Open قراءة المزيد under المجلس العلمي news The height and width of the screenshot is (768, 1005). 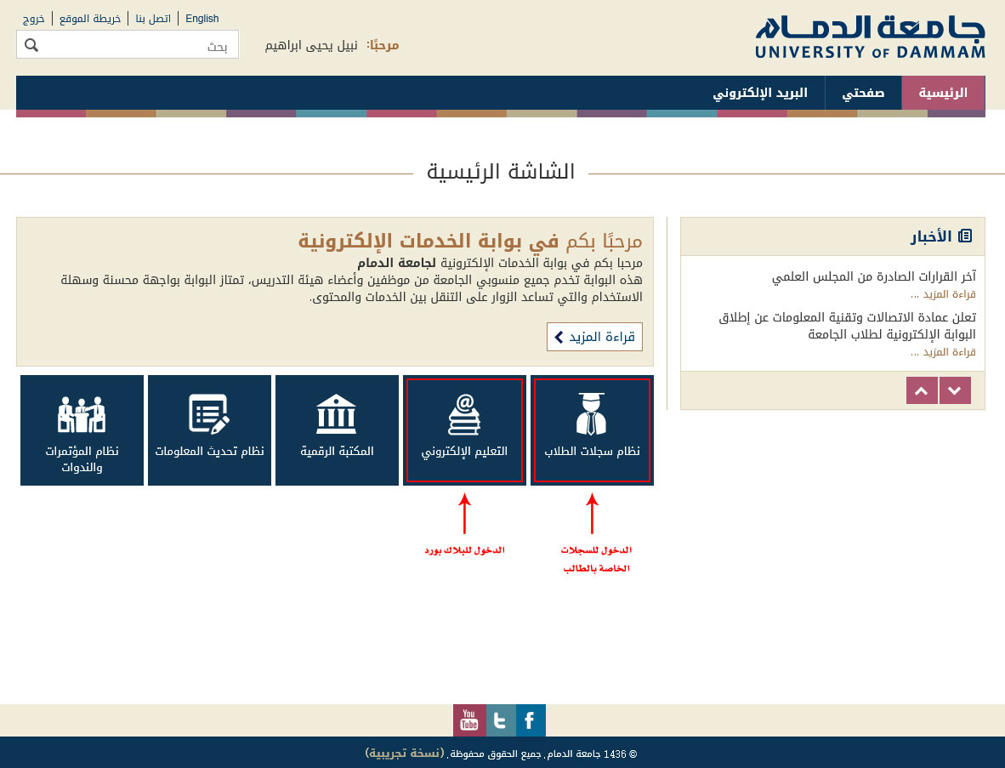943,294
